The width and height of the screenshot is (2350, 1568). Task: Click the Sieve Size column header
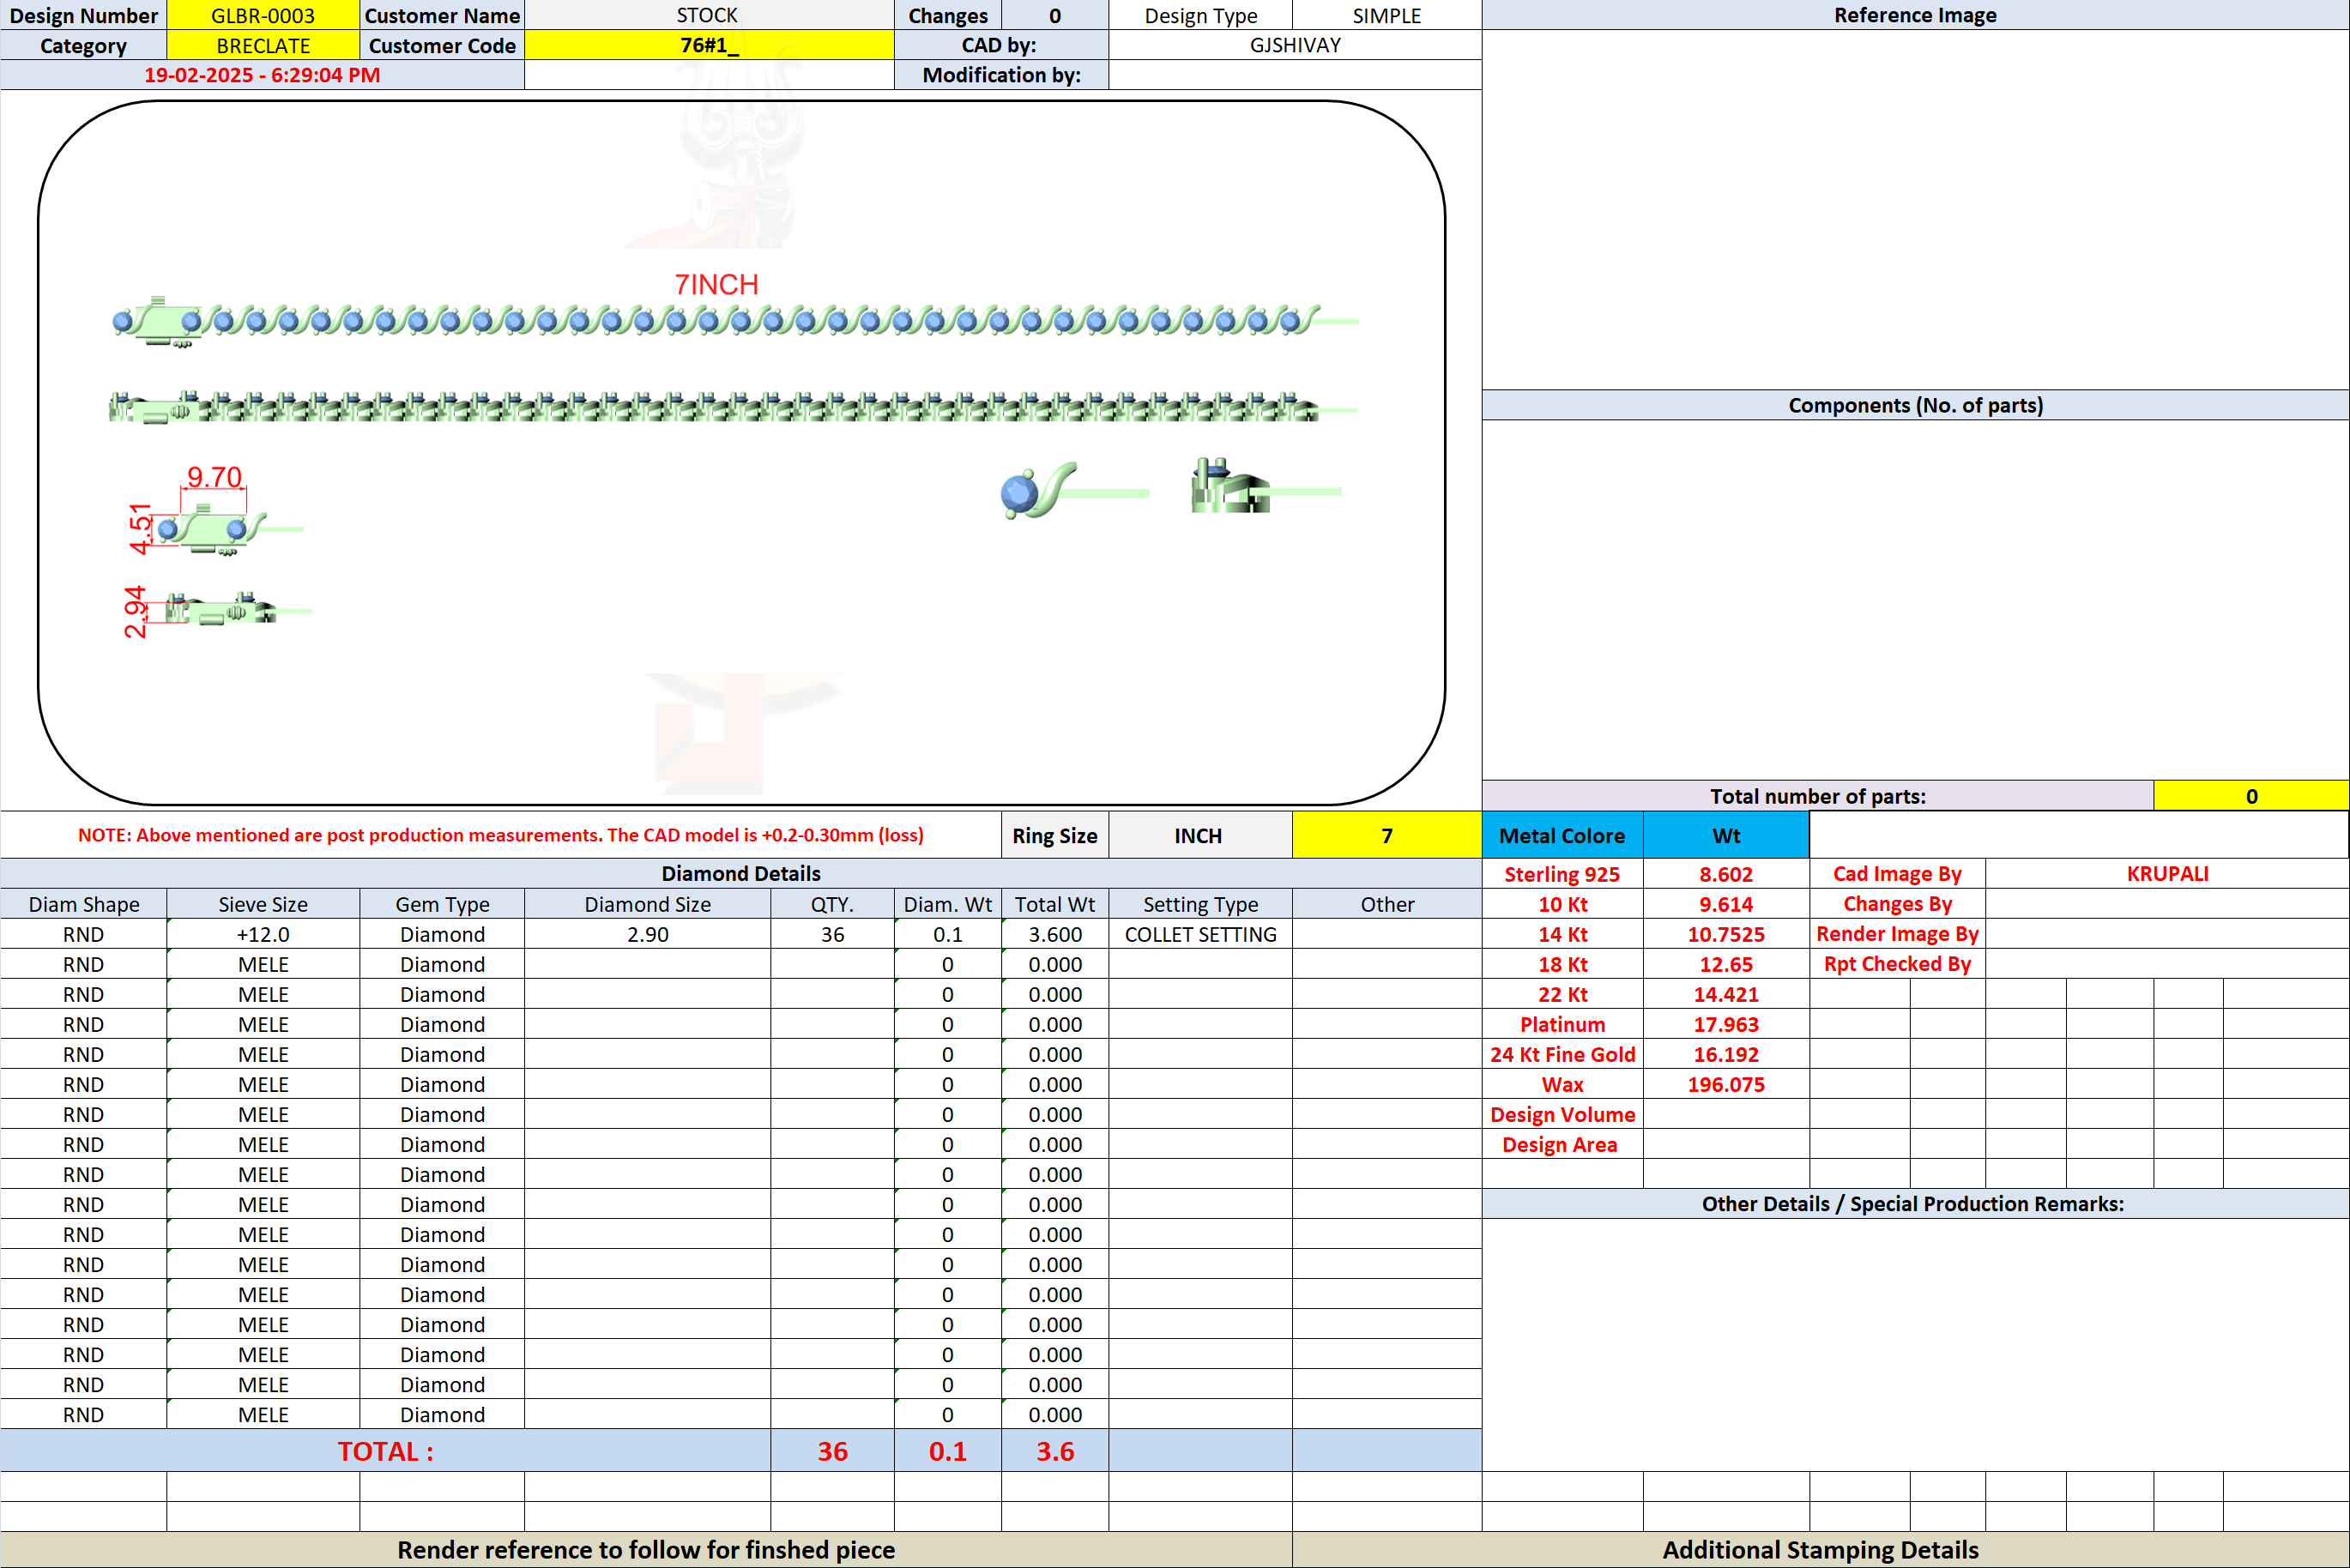(x=263, y=904)
